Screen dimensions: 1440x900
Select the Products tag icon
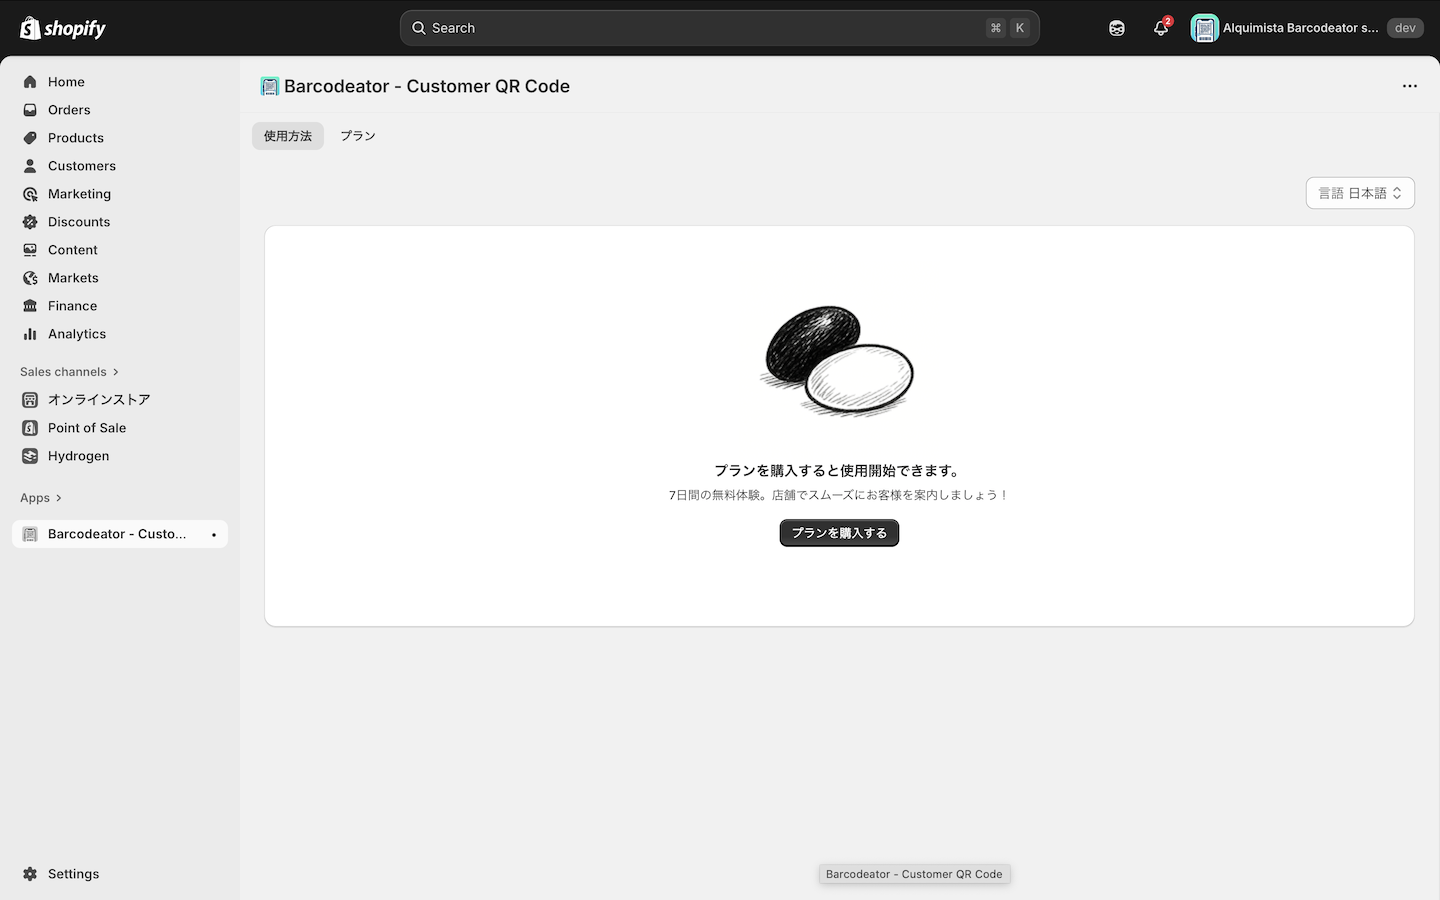tap(30, 138)
